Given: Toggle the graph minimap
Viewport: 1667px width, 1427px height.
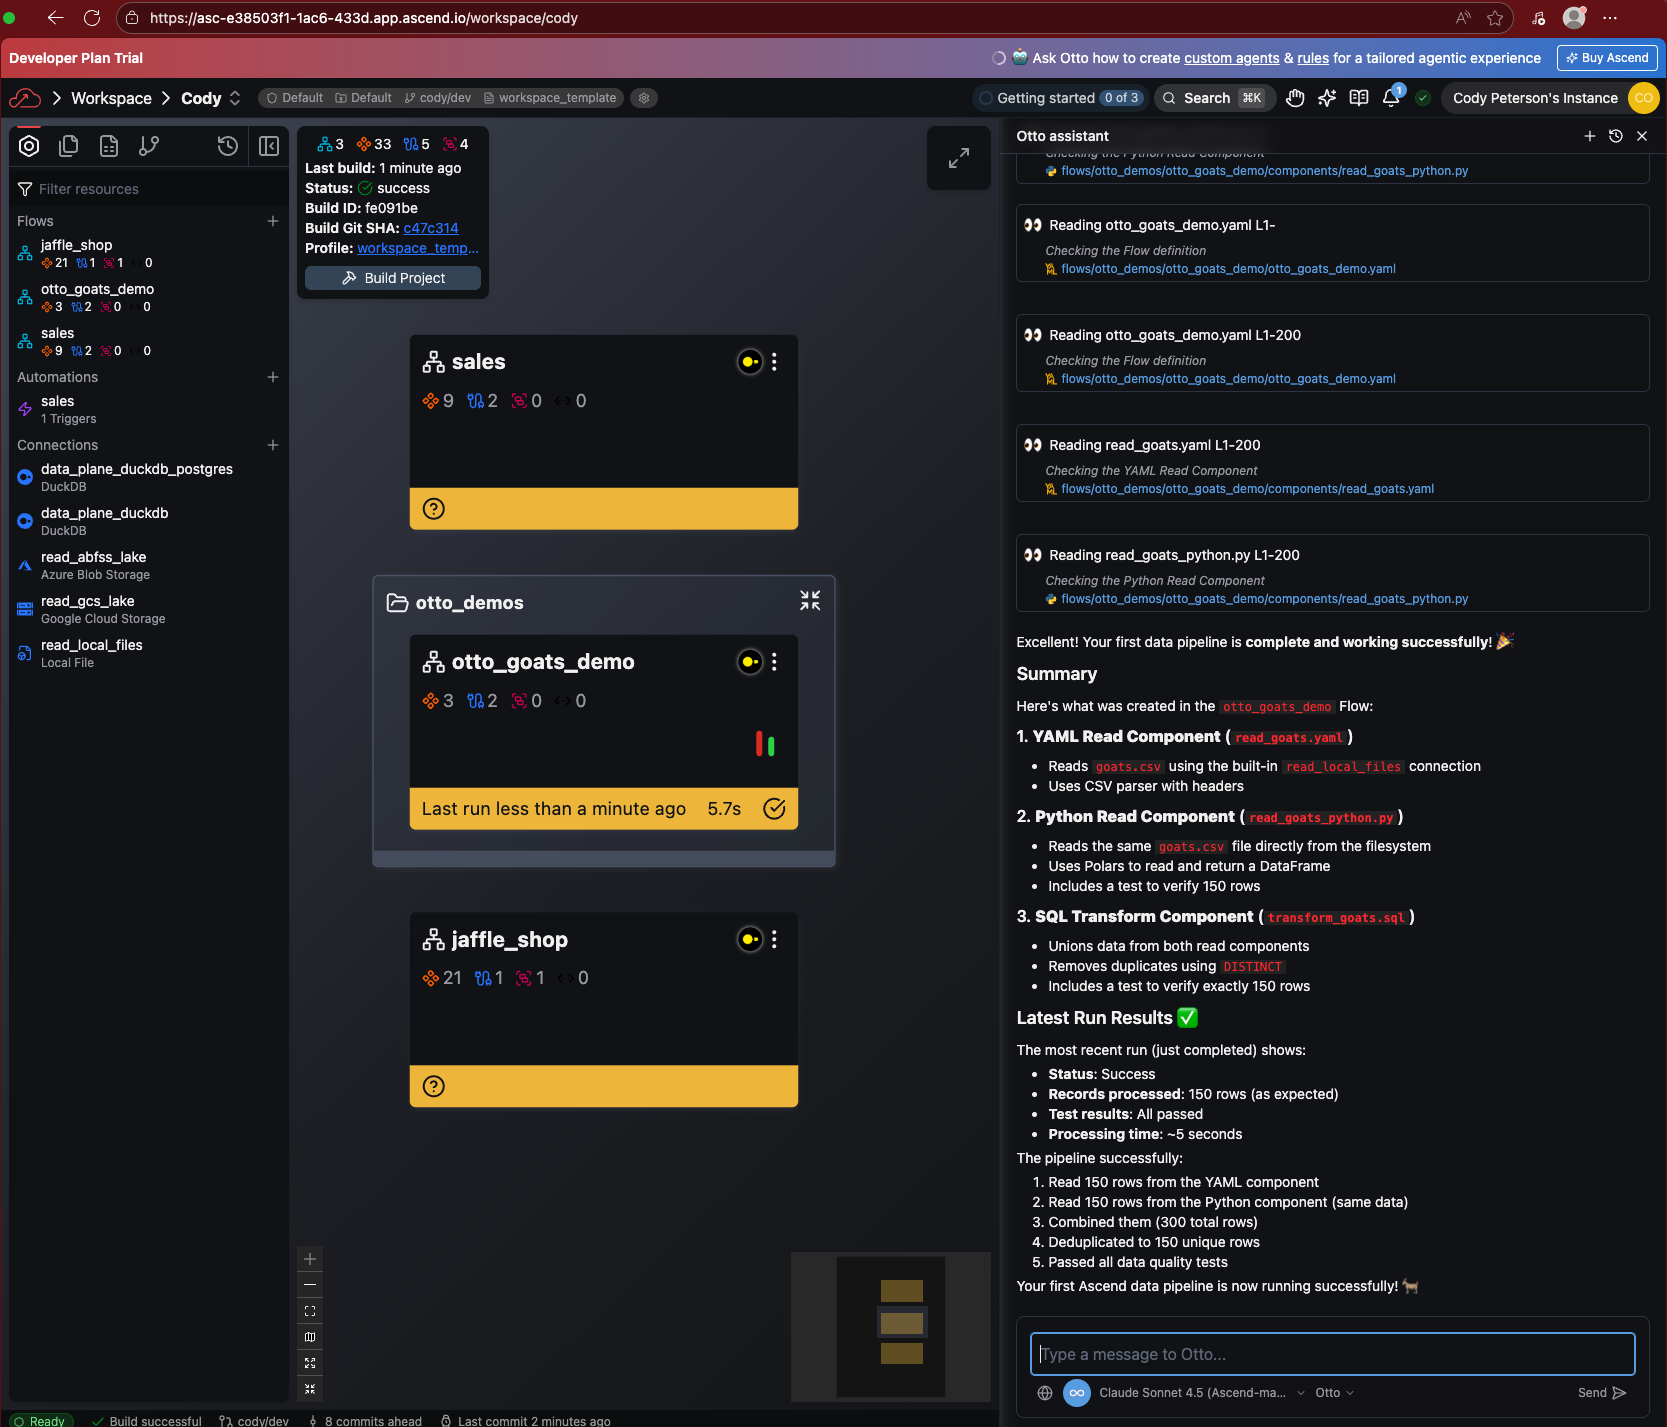Looking at the screenshot, I should click(310, 1337).
